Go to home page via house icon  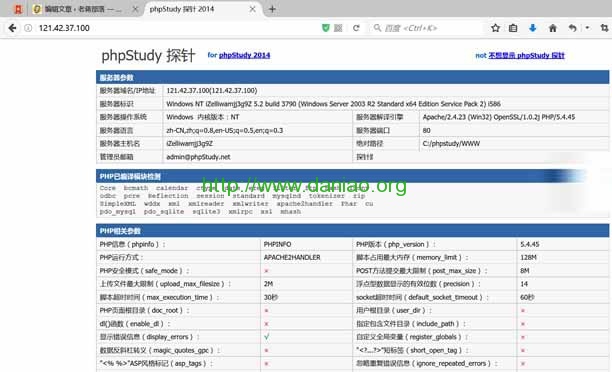(553, 28)
